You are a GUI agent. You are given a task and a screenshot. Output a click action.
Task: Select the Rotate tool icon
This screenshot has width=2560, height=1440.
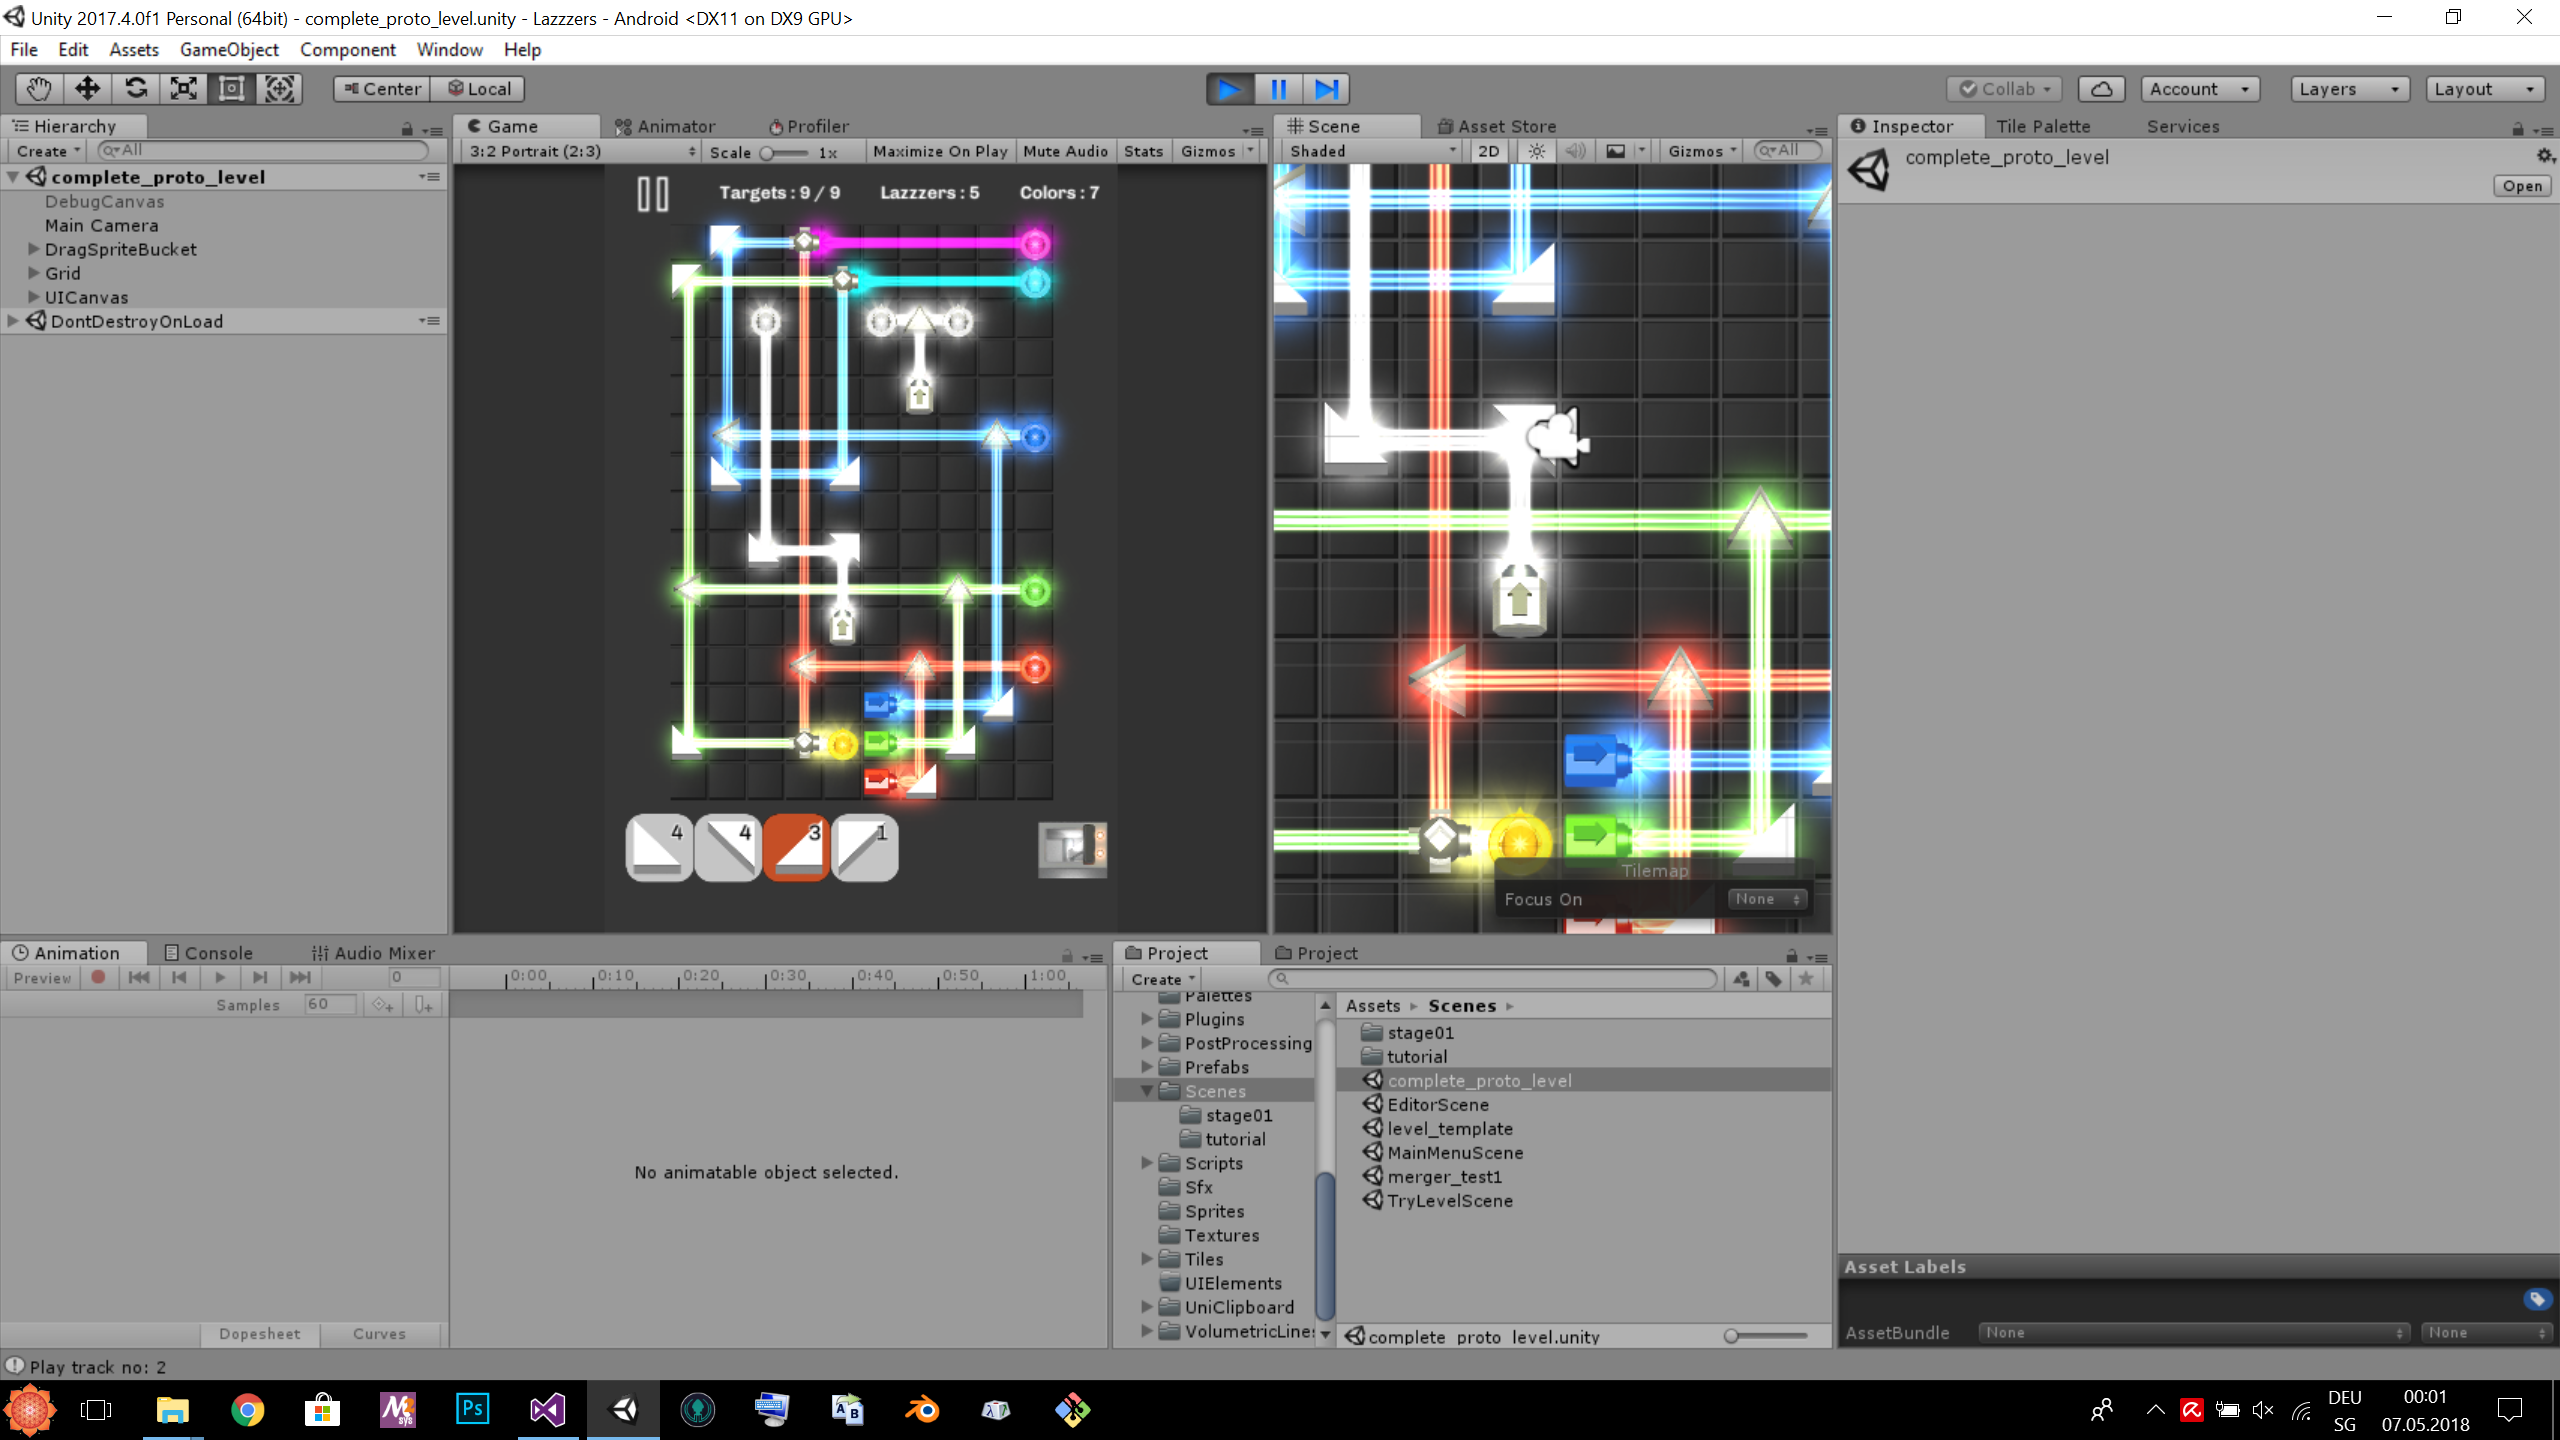tap(135, 89)
